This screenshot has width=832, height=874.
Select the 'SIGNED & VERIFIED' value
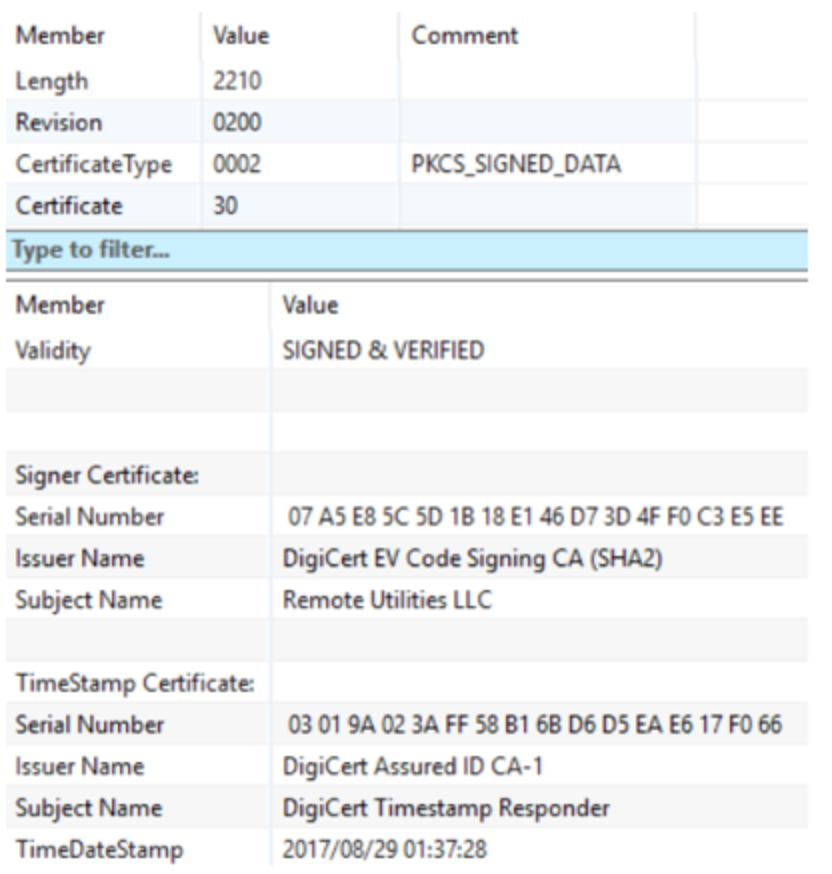coord(383,351)
